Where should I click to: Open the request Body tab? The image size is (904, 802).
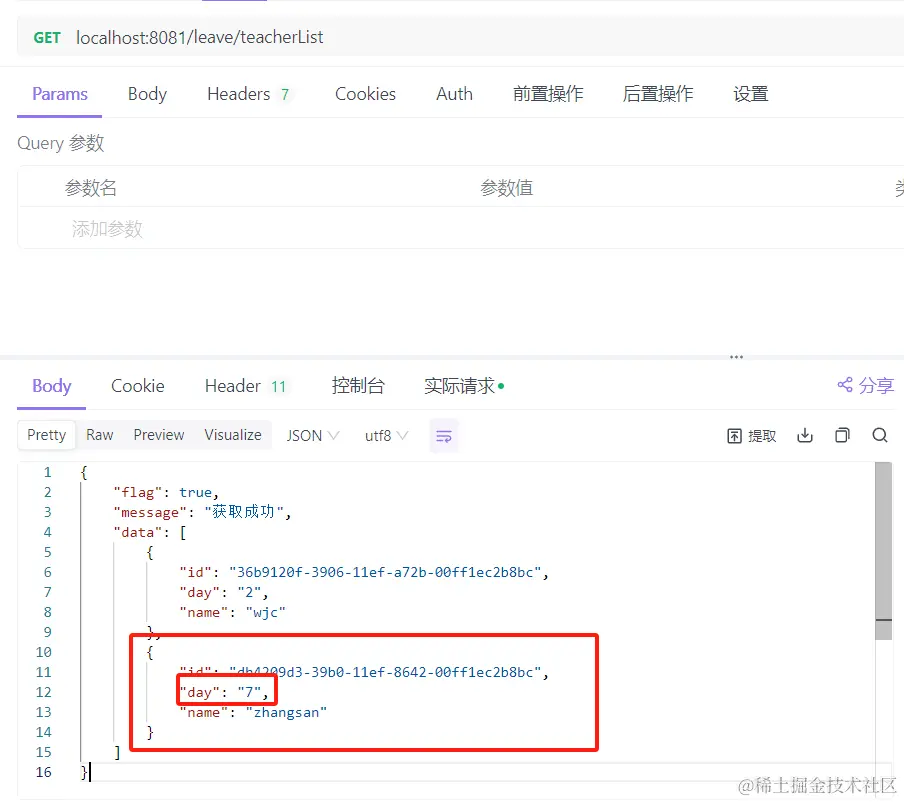tap(148, 94)
